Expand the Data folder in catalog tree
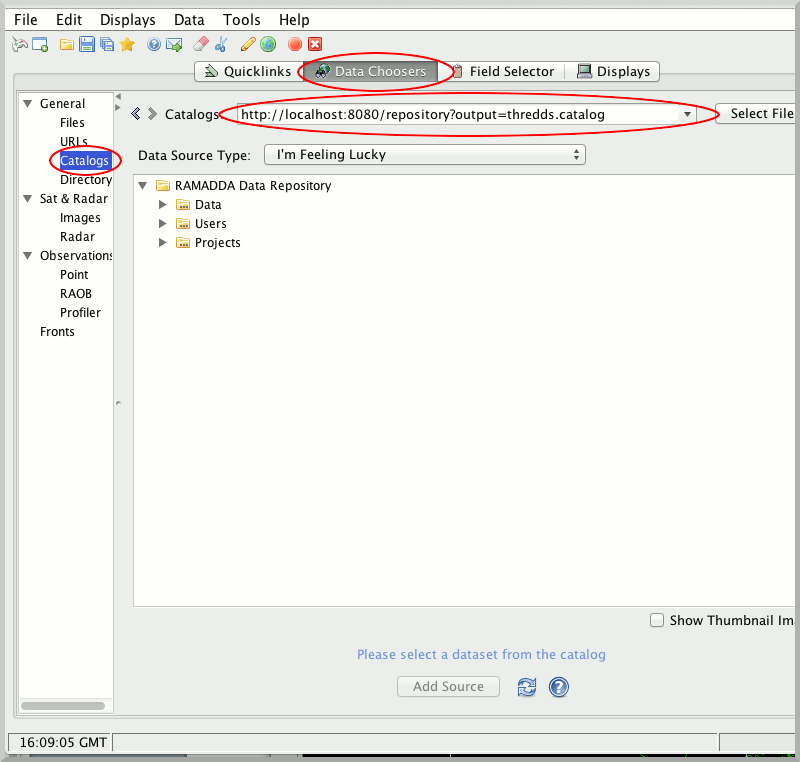The image size is (800, 762). pos(163,205)
